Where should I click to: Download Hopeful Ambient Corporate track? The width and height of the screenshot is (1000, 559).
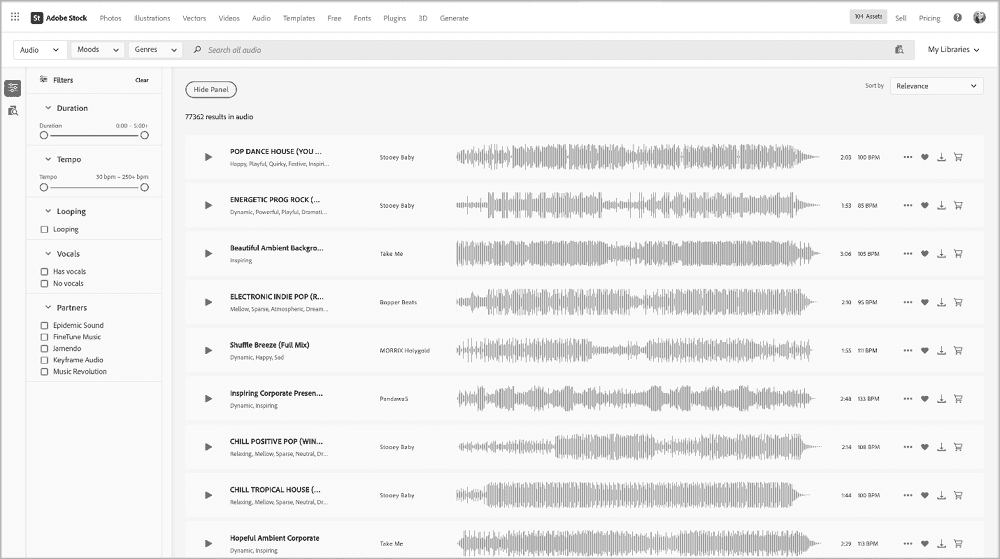[941, 544]
